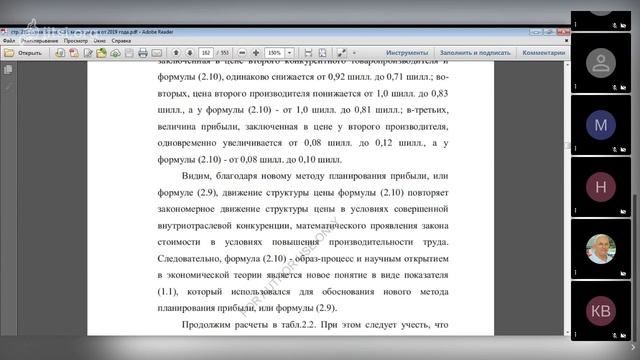
Task: Click the text "Продолжим расчеты в табл.2.2."
Action: pos(249,325)
